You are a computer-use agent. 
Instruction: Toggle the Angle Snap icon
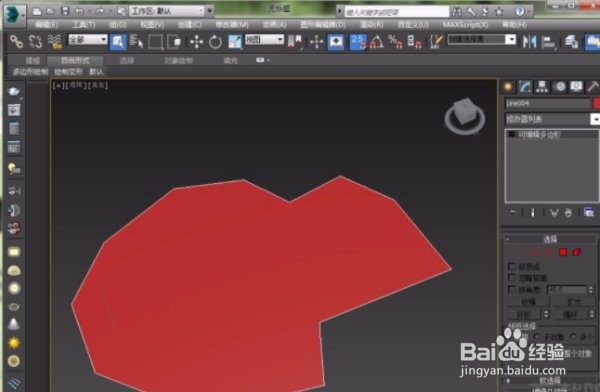pyautogui.click(x=377, y=41)
